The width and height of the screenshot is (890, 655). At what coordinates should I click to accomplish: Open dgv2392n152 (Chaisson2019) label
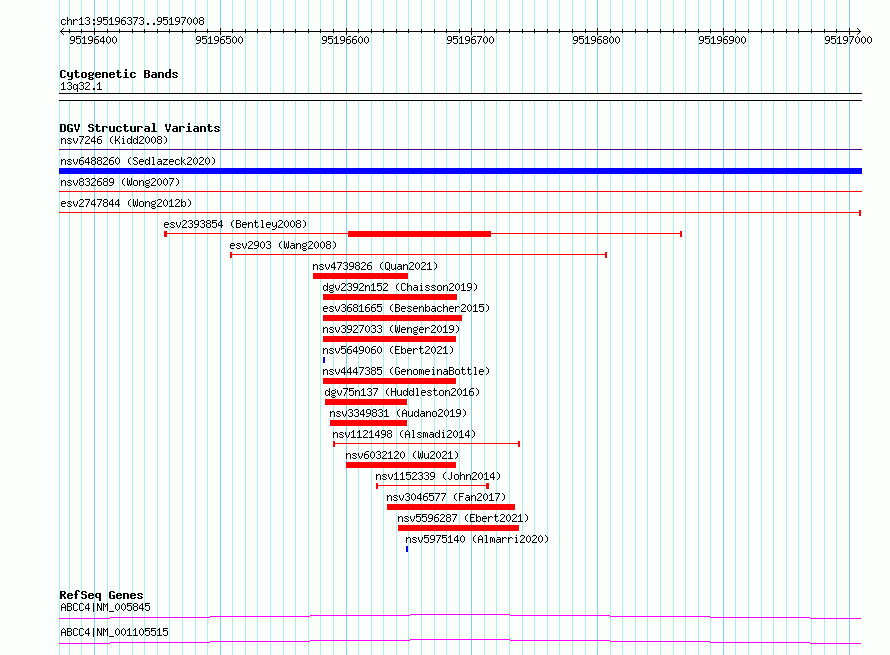tap(400, 287)
